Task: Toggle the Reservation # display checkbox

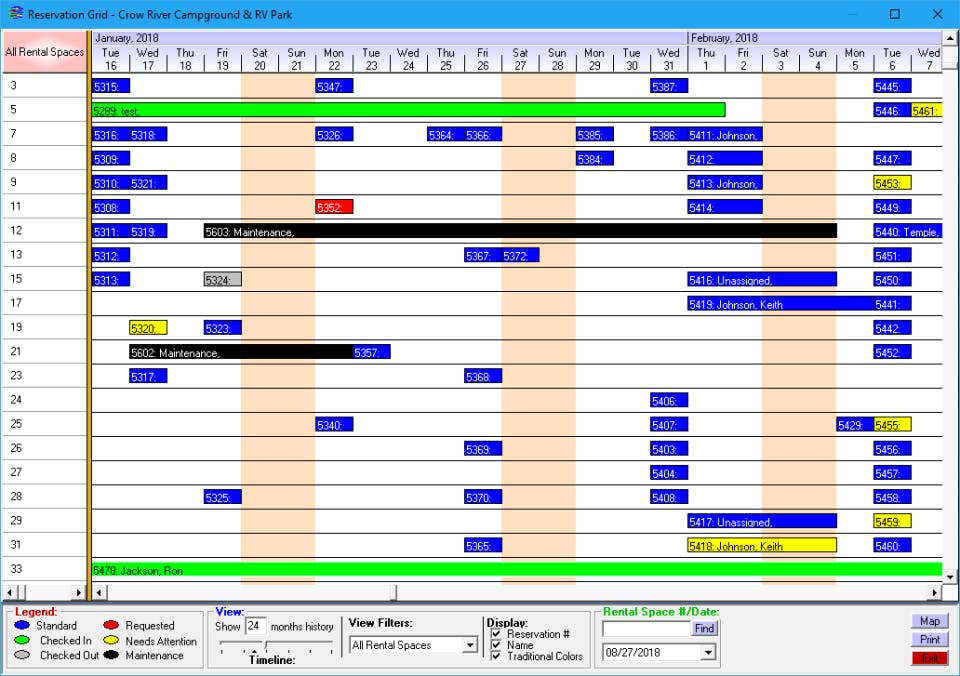Action: 497,634
